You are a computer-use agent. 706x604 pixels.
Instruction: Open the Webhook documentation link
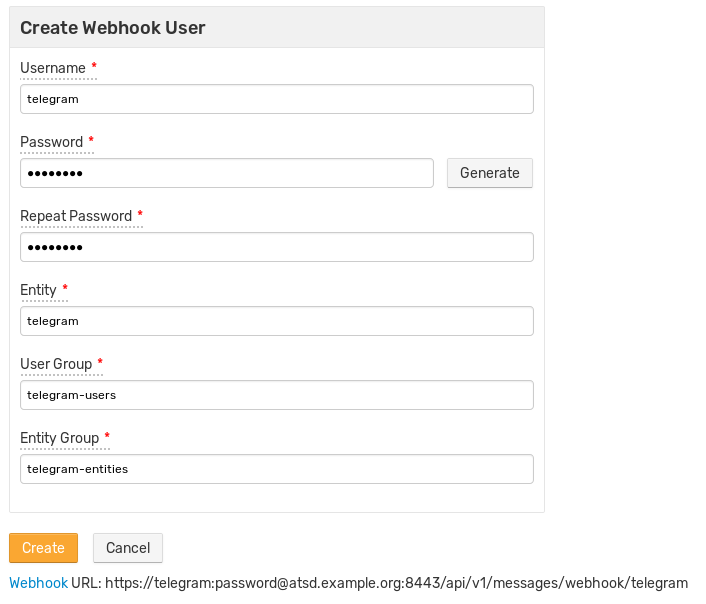38,583
